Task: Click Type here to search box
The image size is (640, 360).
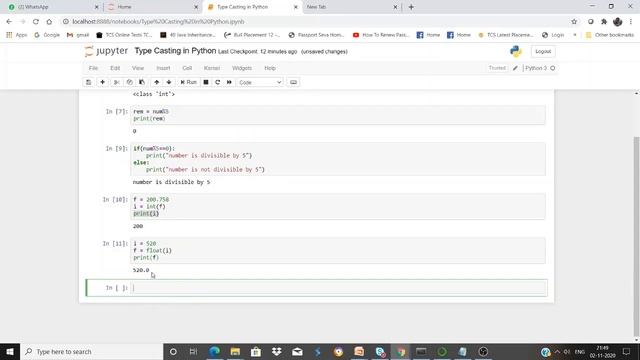Action: 91,351
